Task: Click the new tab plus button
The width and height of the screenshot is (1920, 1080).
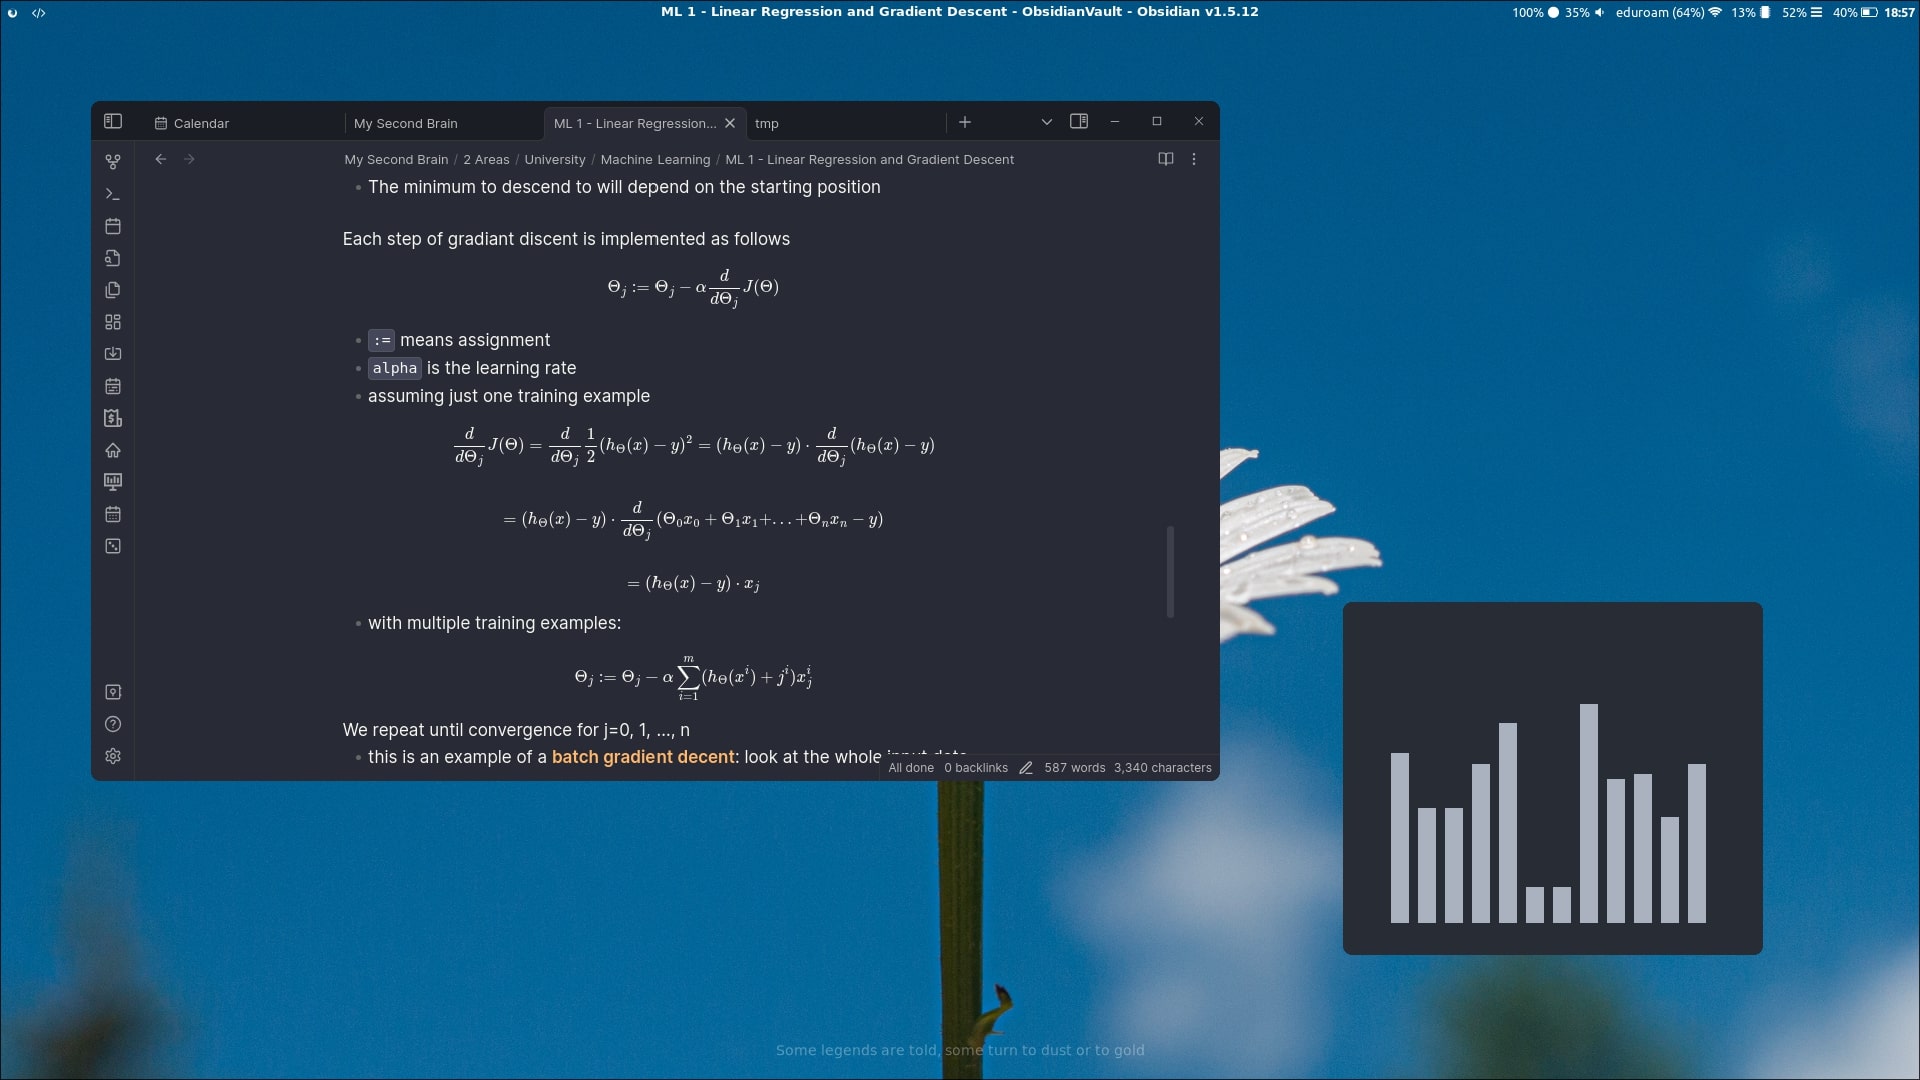Action: click(x=965, y=121)
